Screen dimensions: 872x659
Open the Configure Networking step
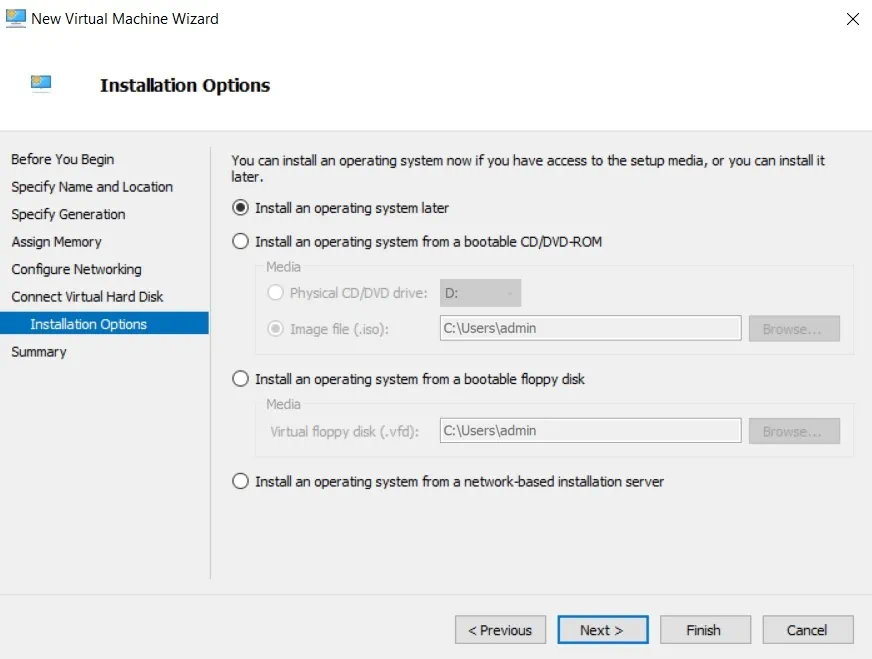coord(76,269)
